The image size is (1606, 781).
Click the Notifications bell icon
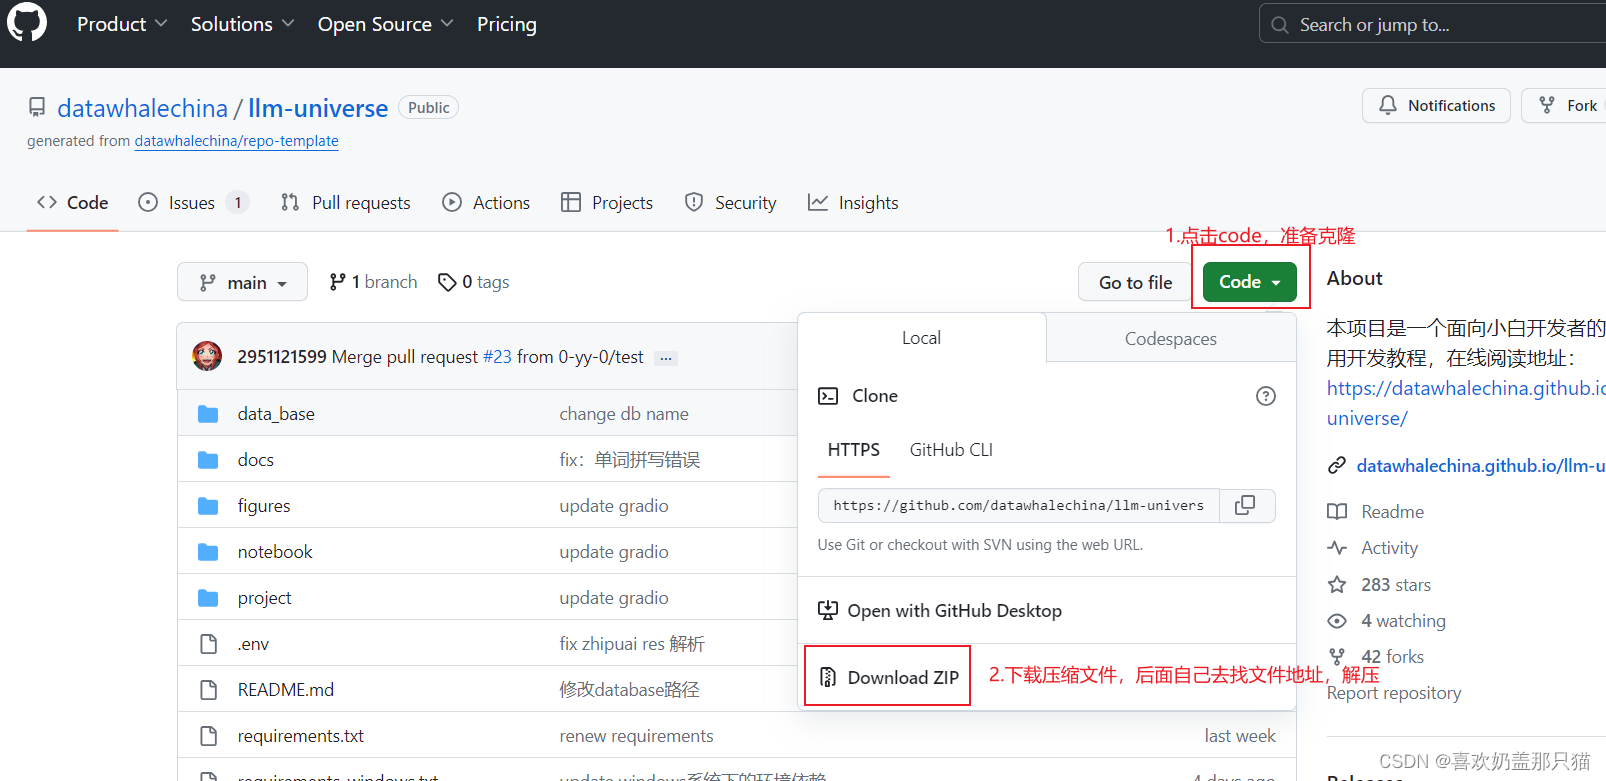(x=1388, y=105)
